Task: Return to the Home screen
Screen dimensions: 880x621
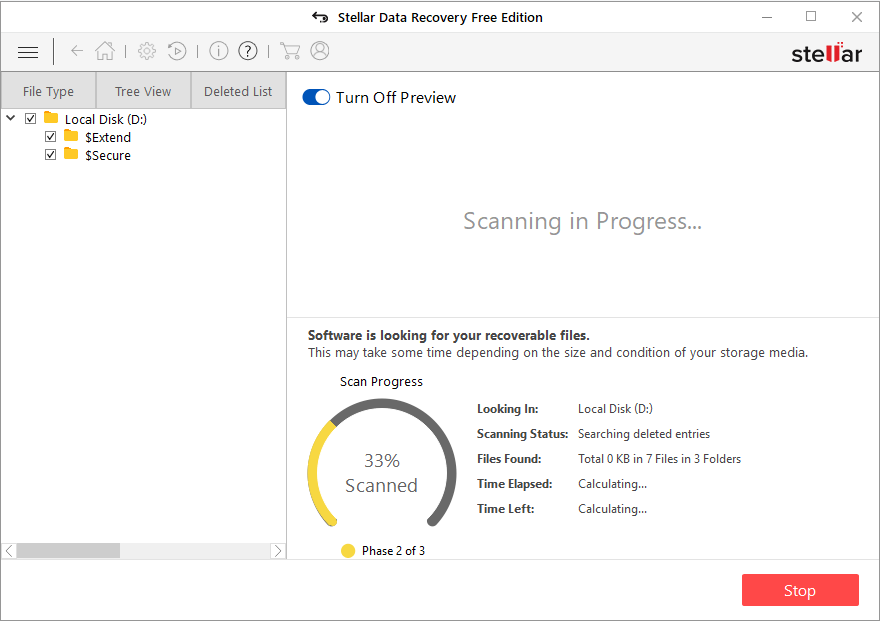Action: (x=105, y=51)
